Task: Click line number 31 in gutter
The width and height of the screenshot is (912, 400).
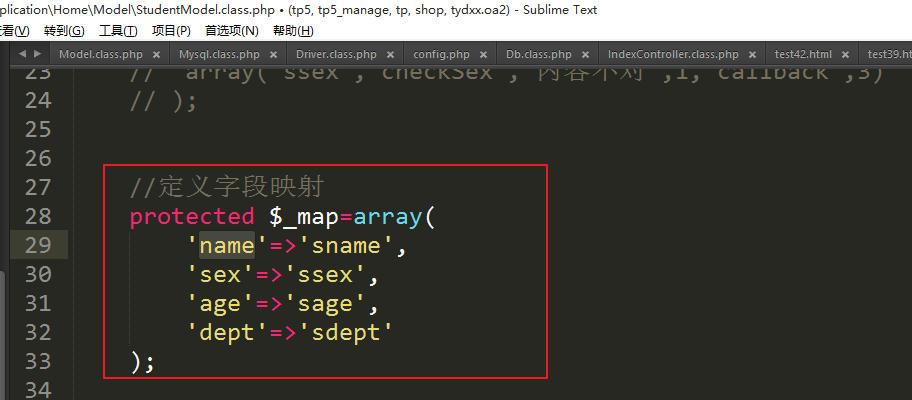Action: (38, 303)
